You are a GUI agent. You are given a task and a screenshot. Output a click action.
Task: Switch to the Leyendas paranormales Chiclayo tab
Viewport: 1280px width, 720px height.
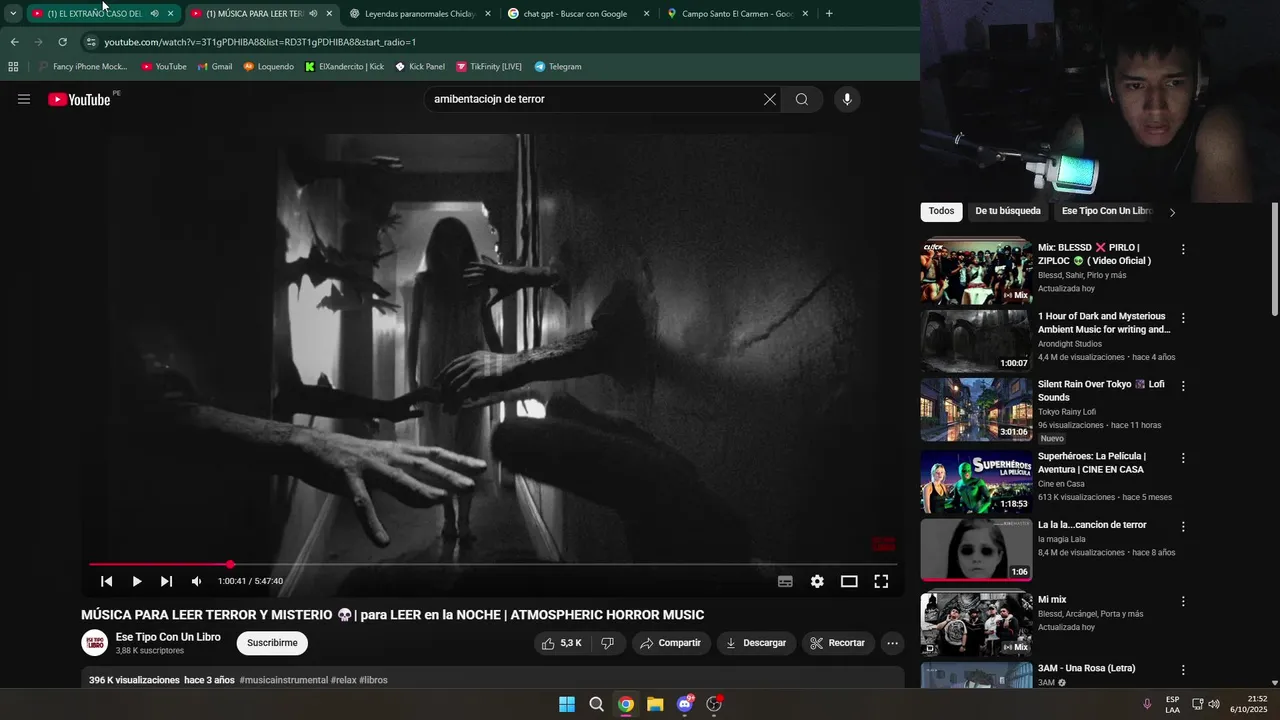click(x=419, y=14)
